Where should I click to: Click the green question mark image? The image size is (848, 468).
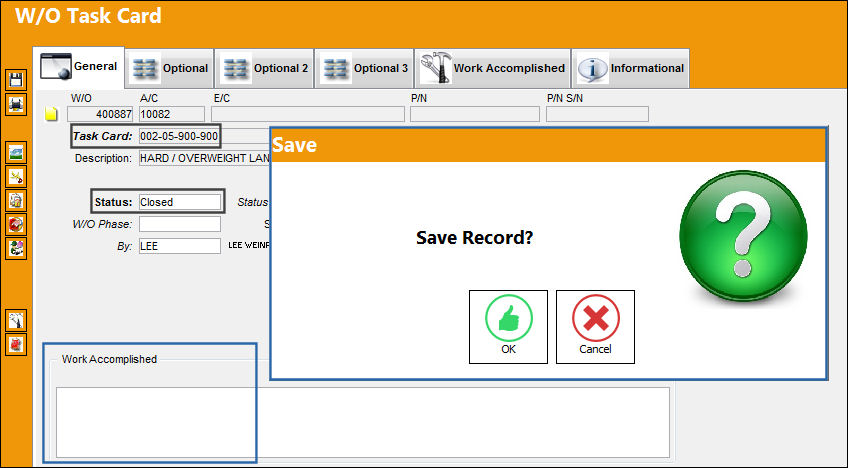[x=743, y=236]
